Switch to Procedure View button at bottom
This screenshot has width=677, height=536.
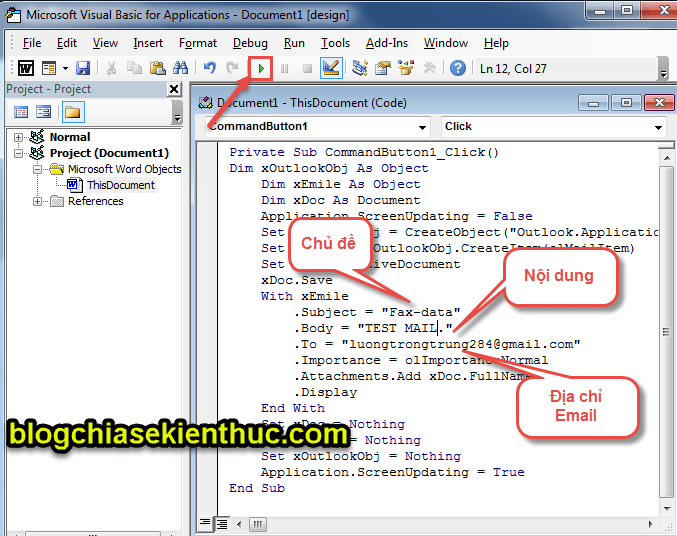pos(205,524)
